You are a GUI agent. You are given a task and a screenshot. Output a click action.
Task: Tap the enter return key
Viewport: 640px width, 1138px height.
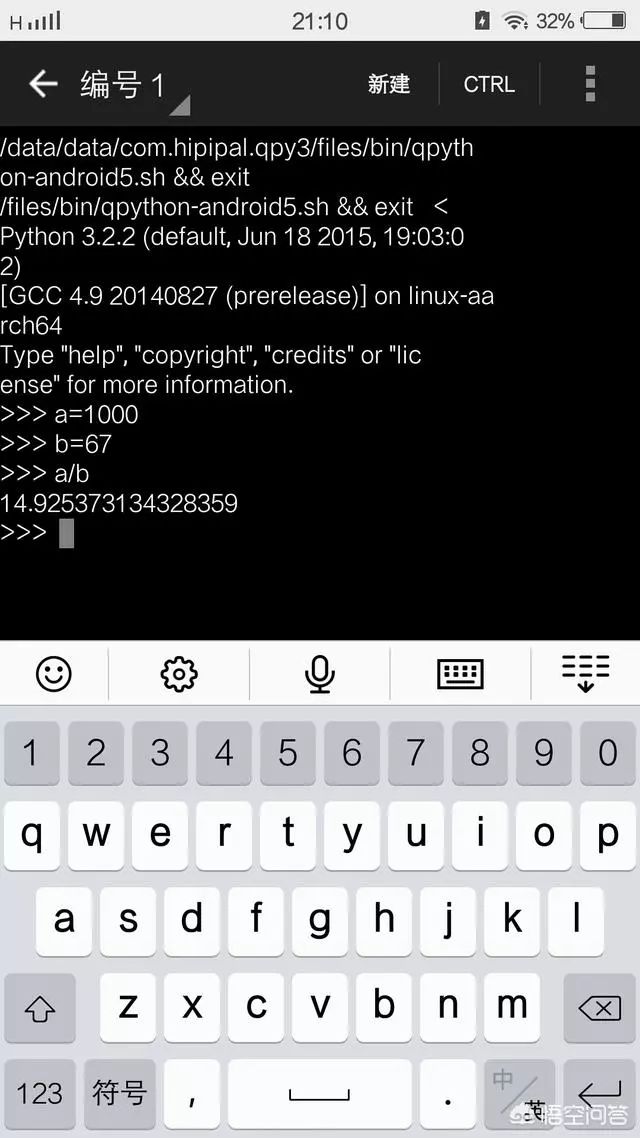599,1093
